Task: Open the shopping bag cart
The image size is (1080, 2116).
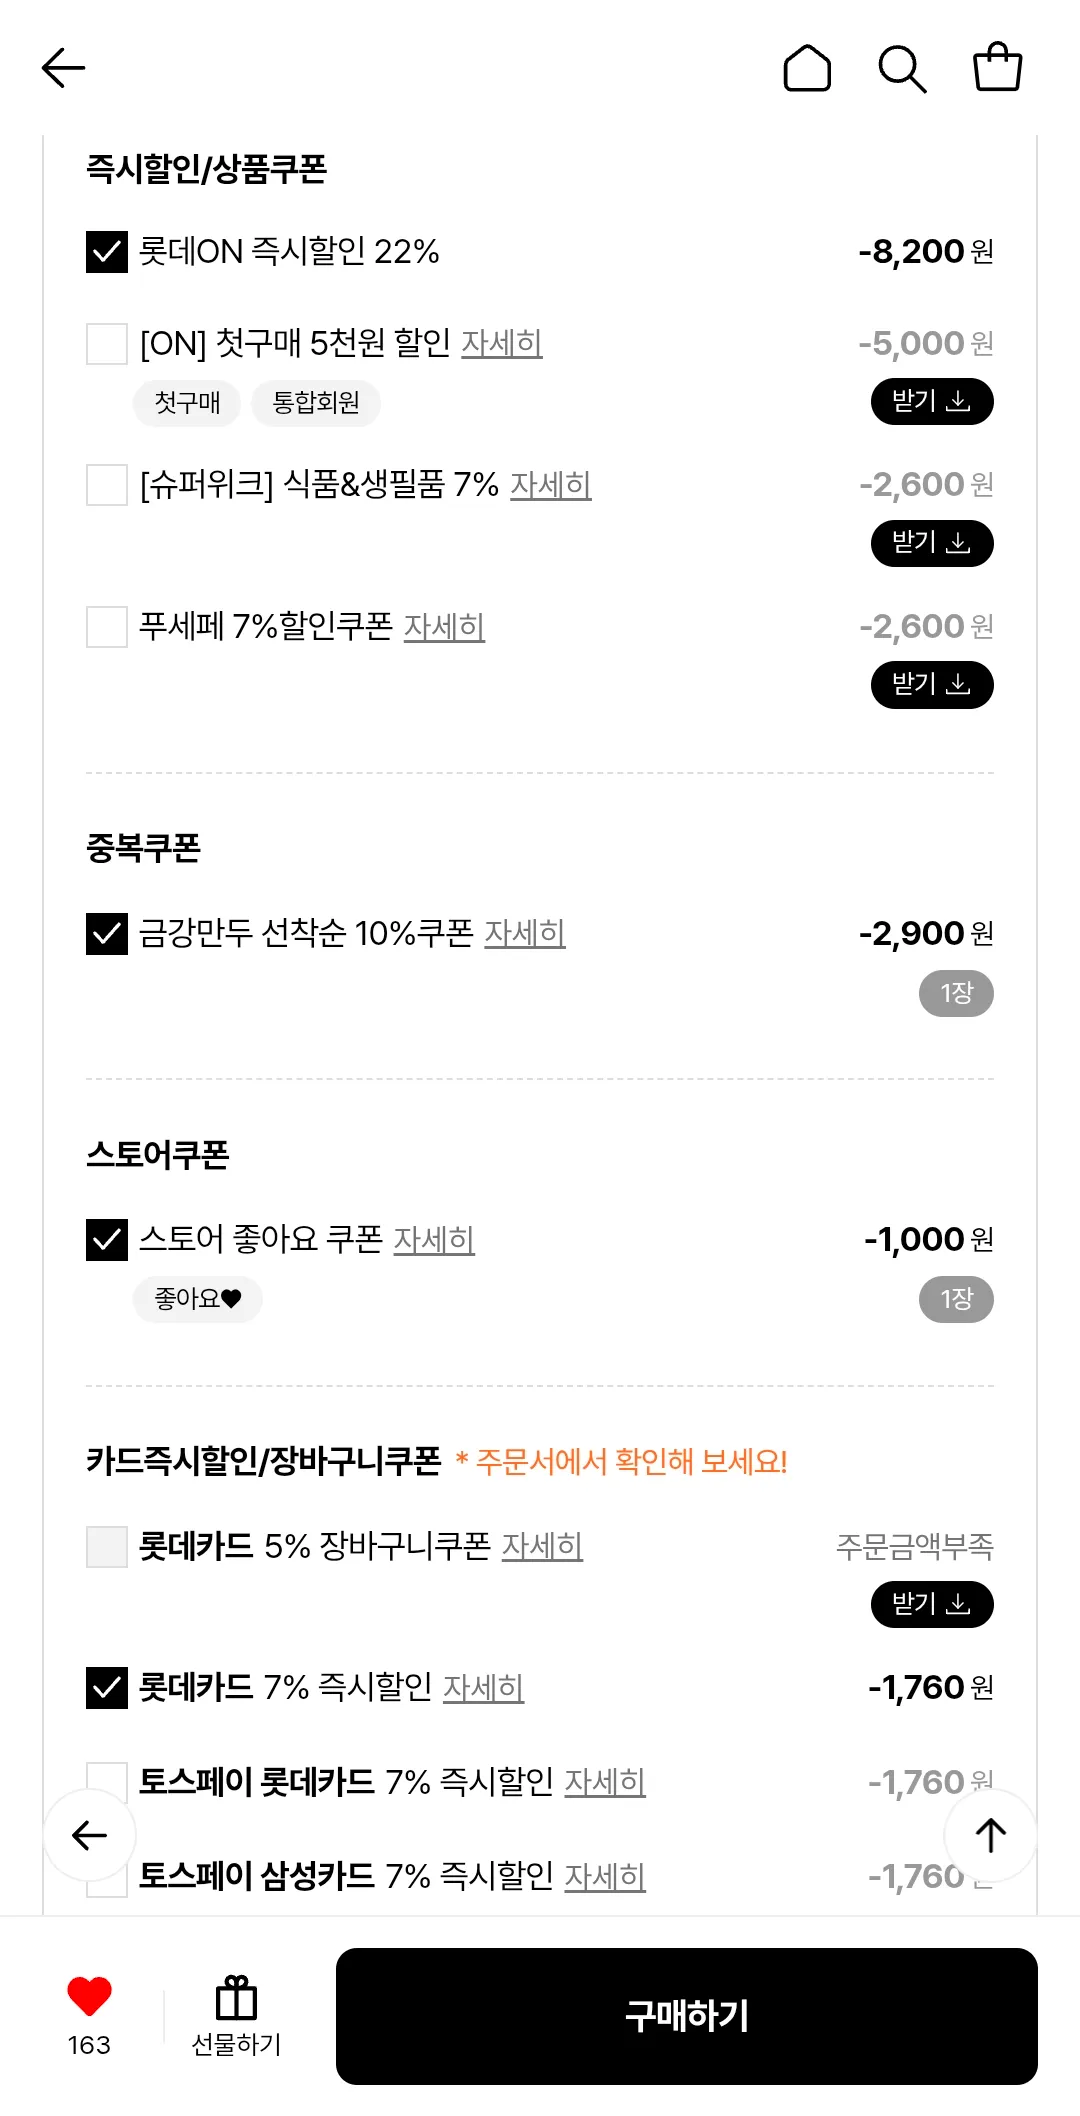Action: (x=997, y=68)
